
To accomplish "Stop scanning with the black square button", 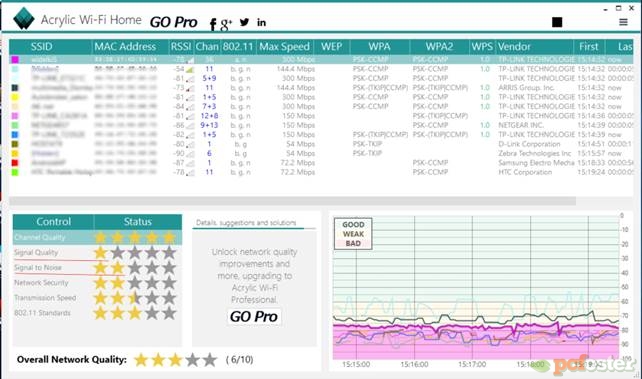I will 557,22.
